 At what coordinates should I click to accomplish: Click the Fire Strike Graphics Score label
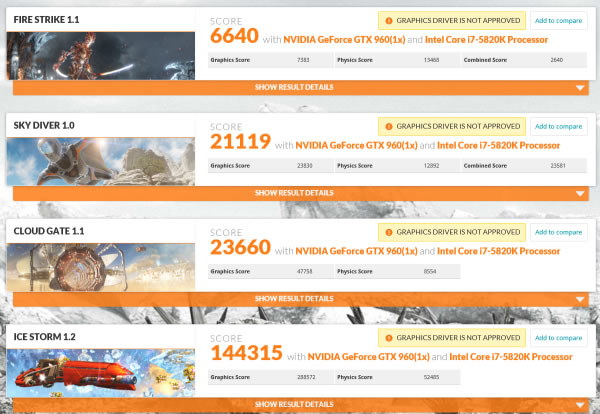click(230, 60)
